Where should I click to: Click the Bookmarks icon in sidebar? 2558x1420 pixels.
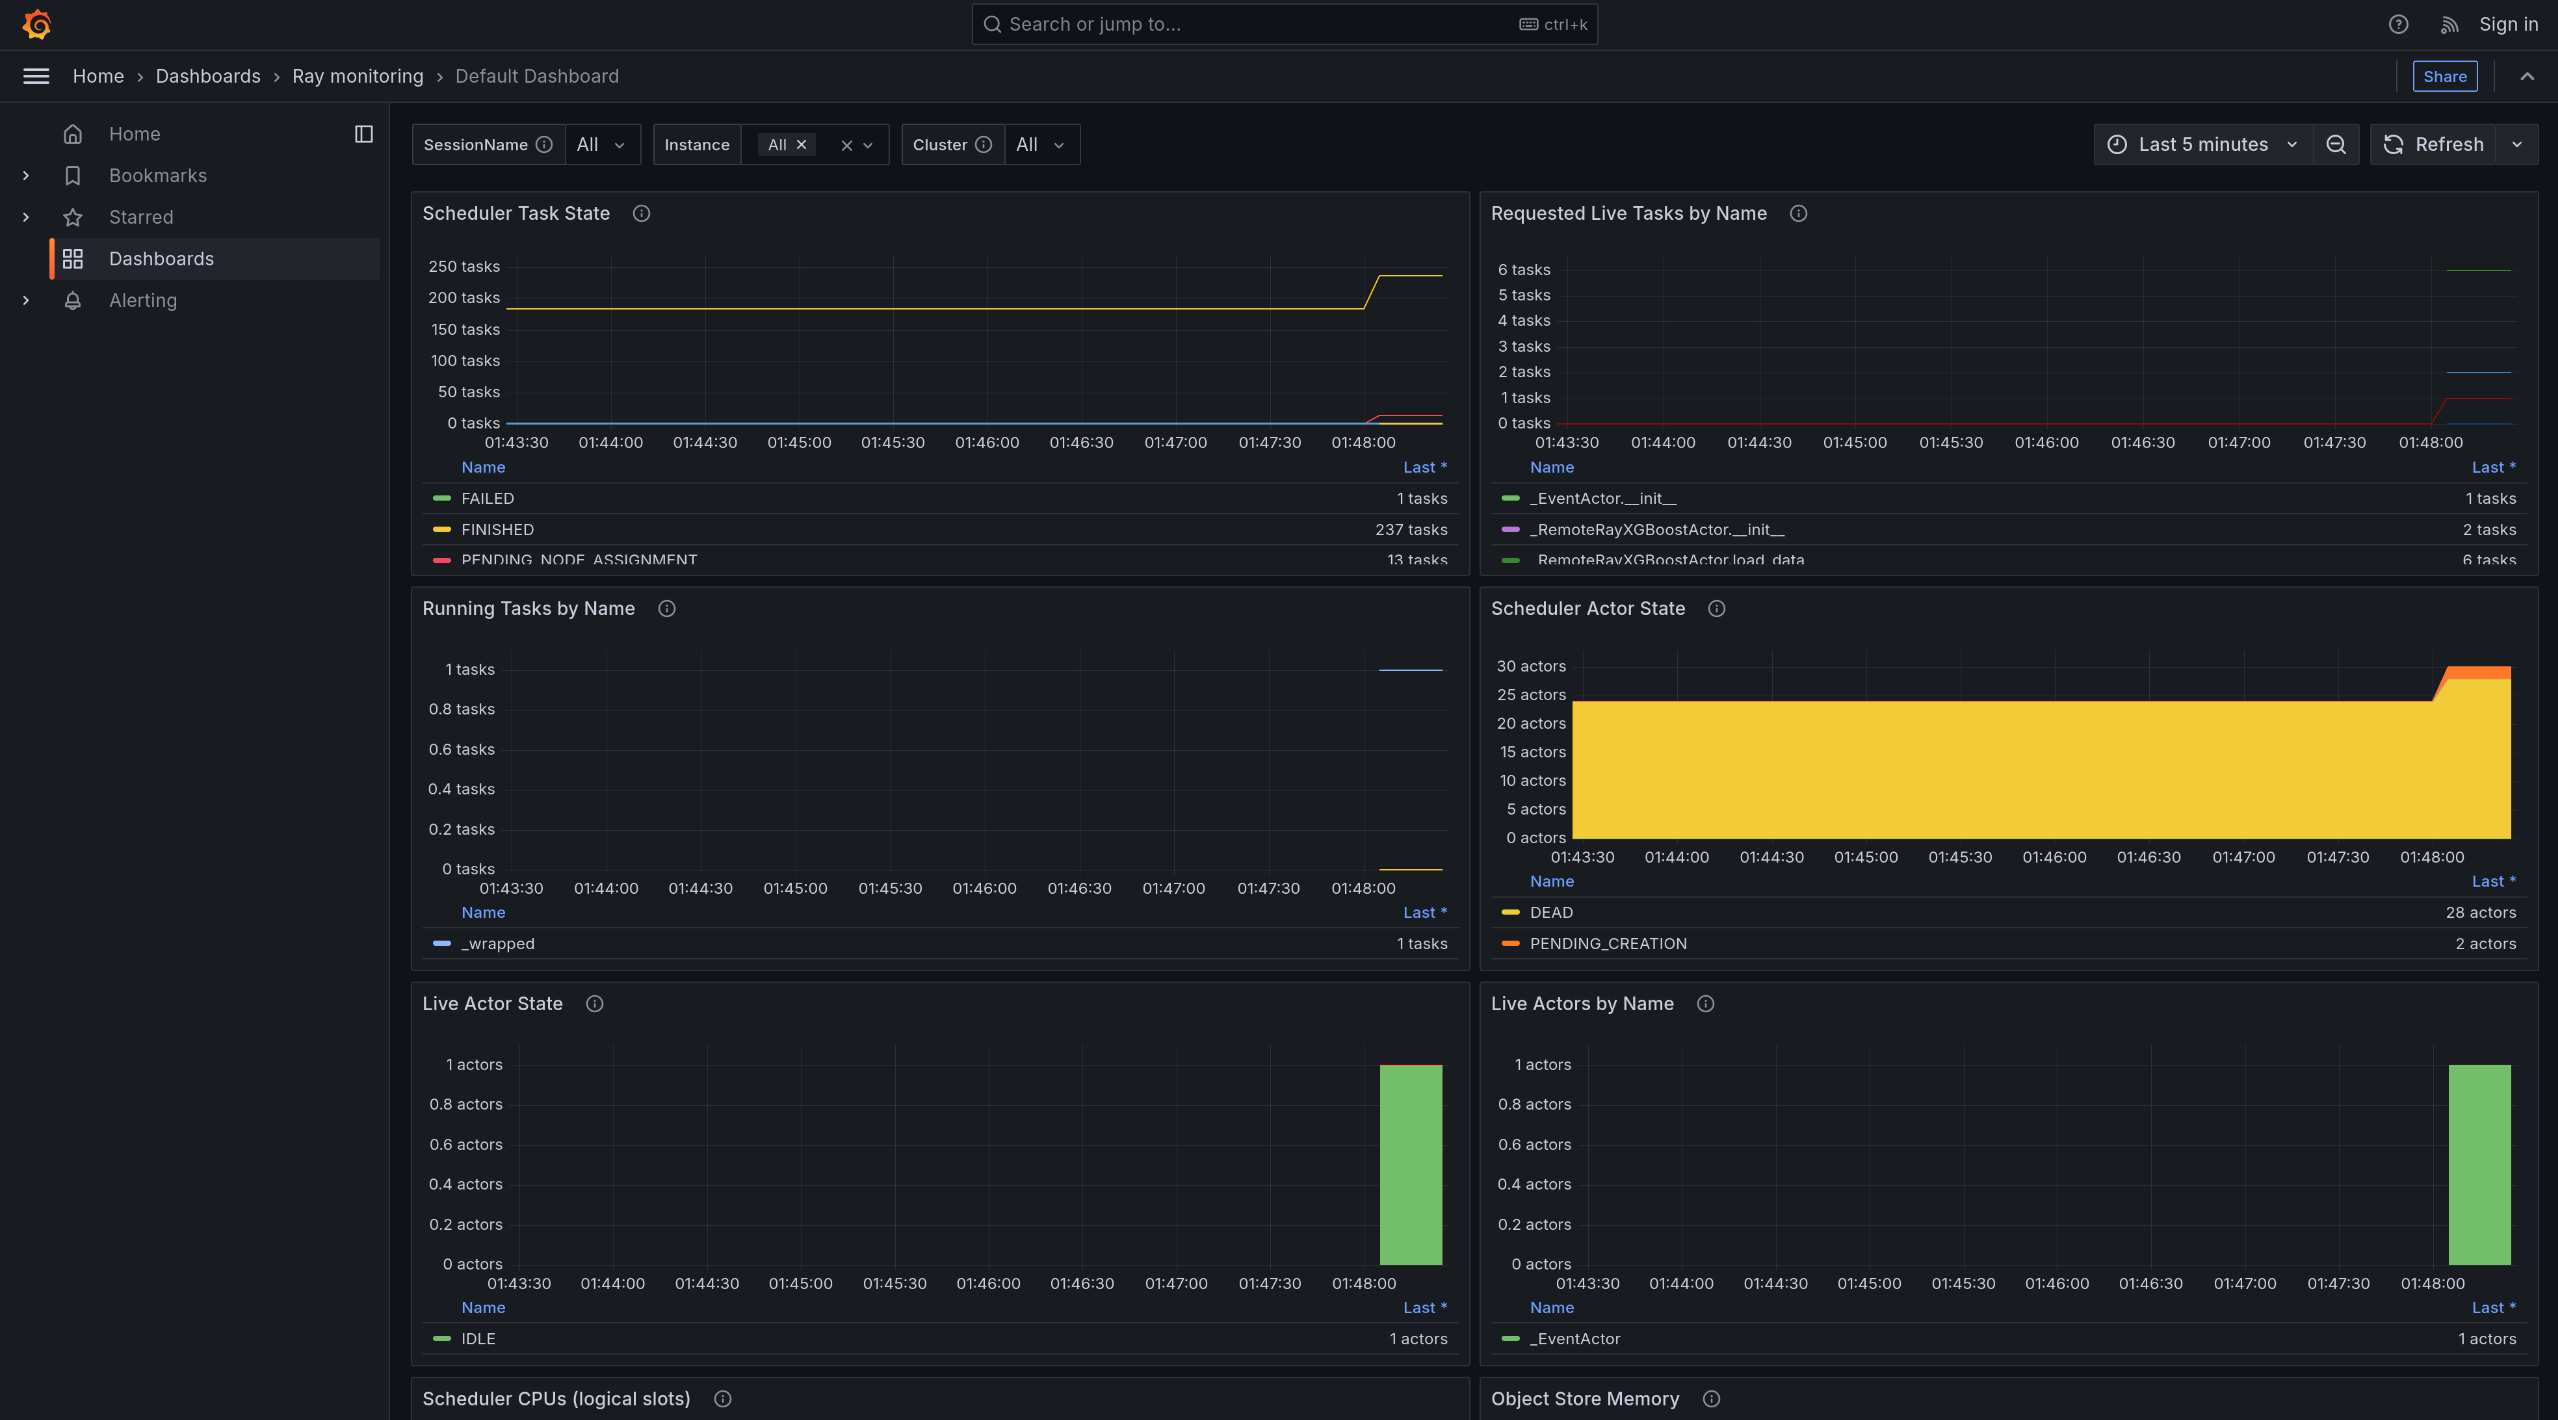[73, 175]
